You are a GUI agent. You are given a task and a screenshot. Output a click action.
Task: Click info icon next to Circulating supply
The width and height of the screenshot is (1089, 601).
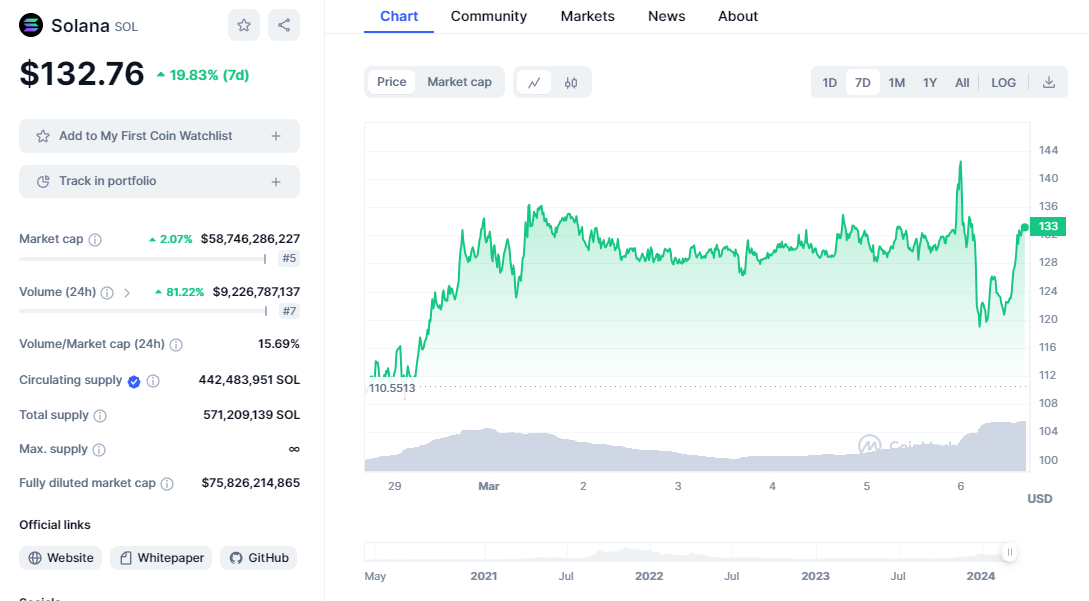click(153, 381)
